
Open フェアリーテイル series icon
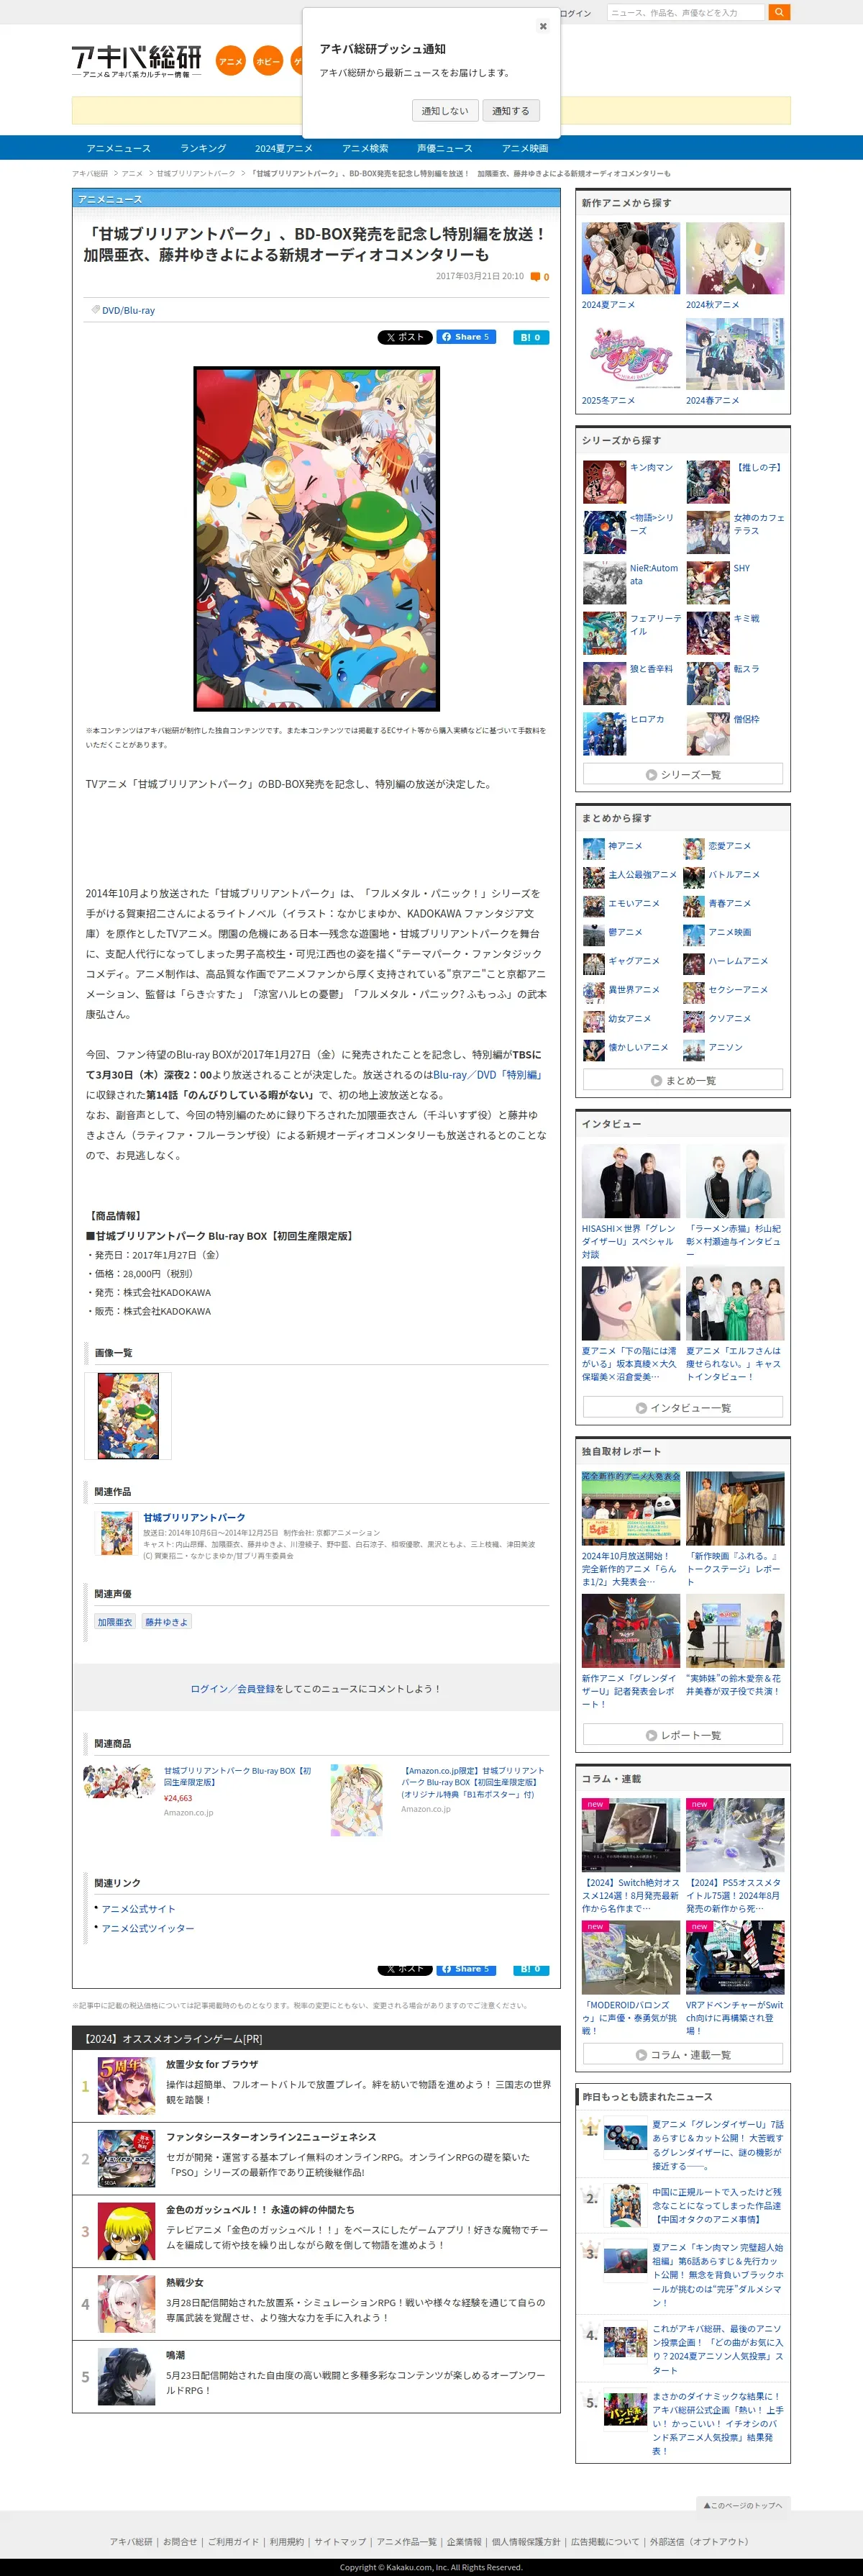604,633
